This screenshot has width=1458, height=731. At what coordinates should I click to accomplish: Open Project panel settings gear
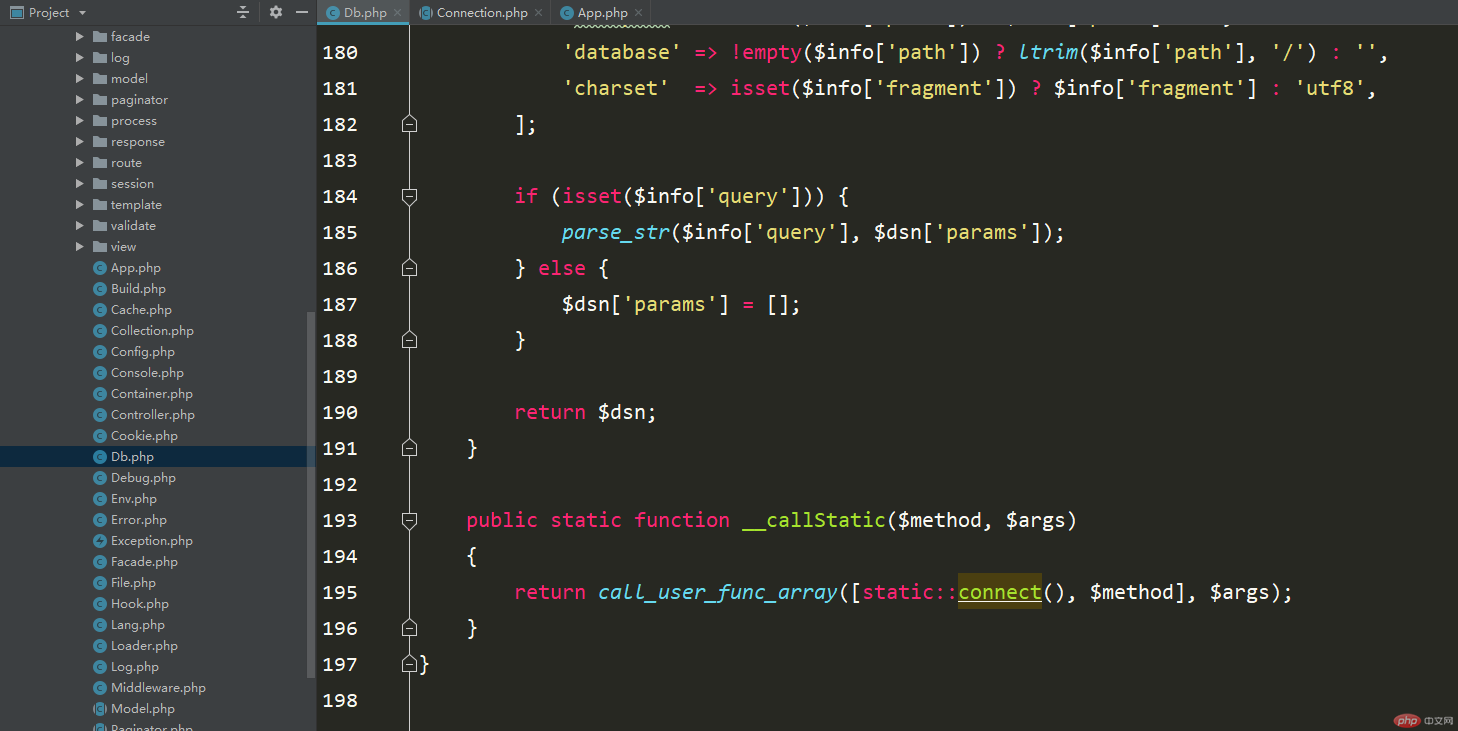pos(276,12)
